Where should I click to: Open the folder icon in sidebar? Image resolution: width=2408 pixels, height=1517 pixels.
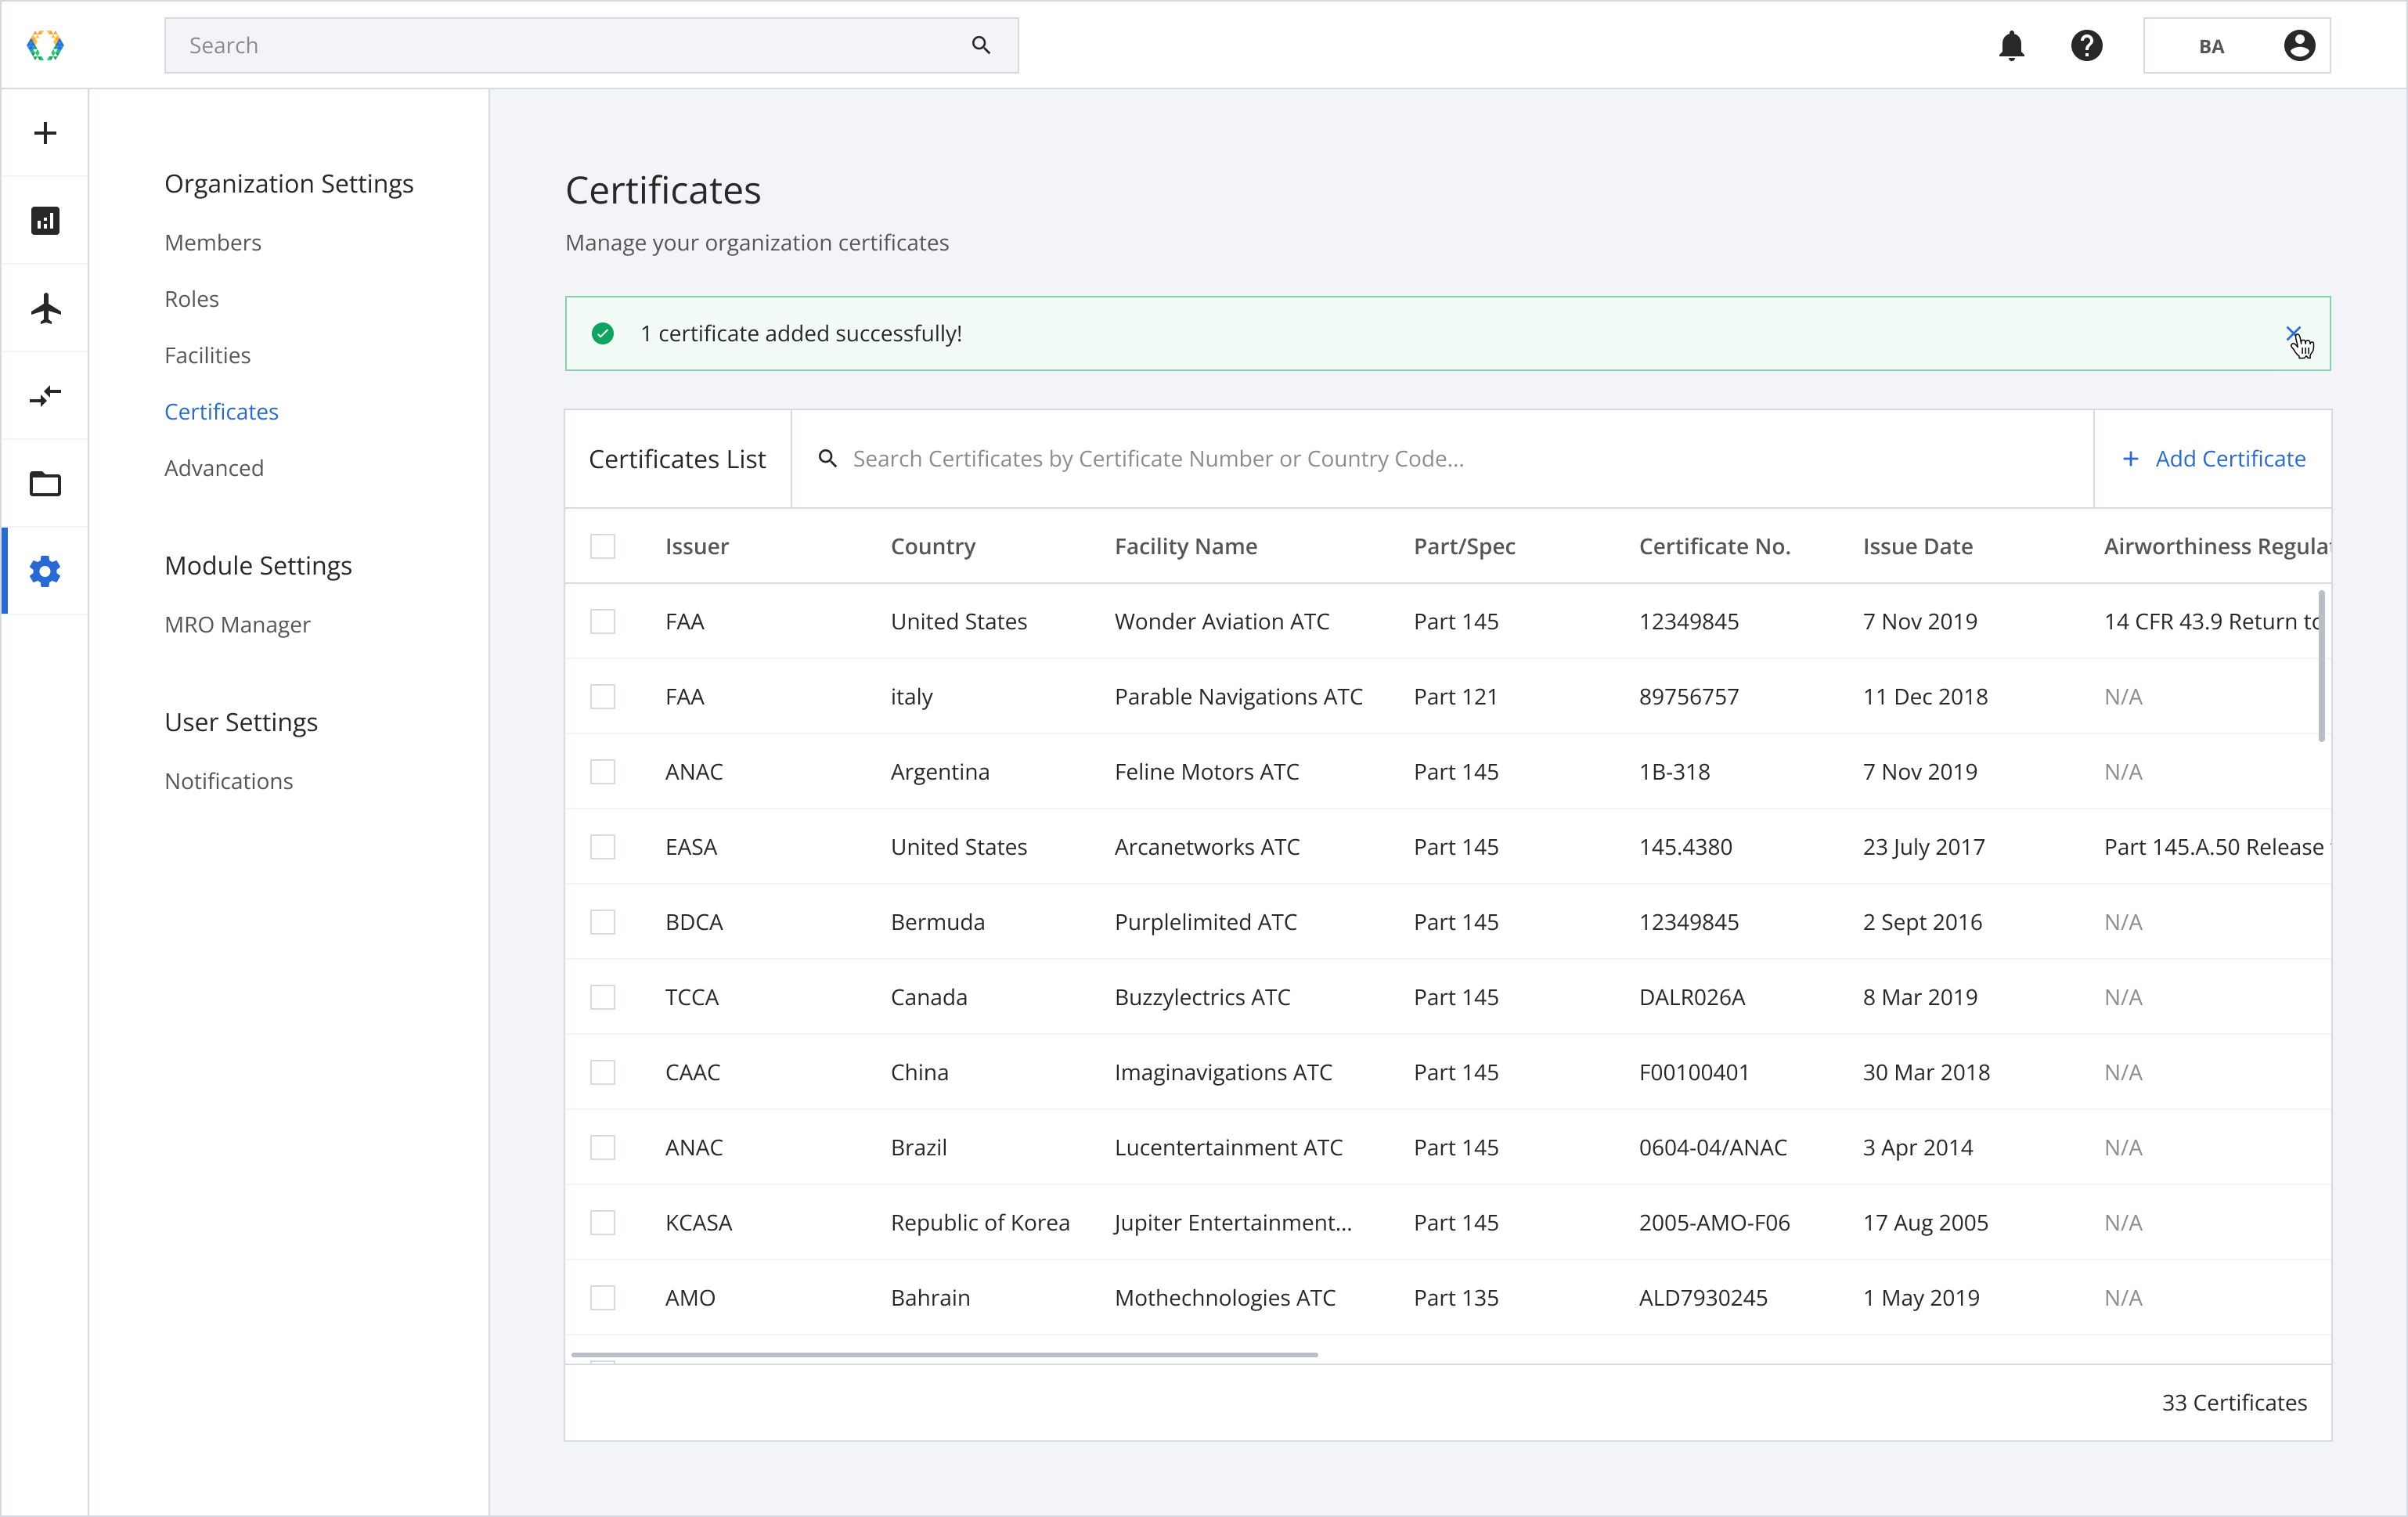pos(45,484)
